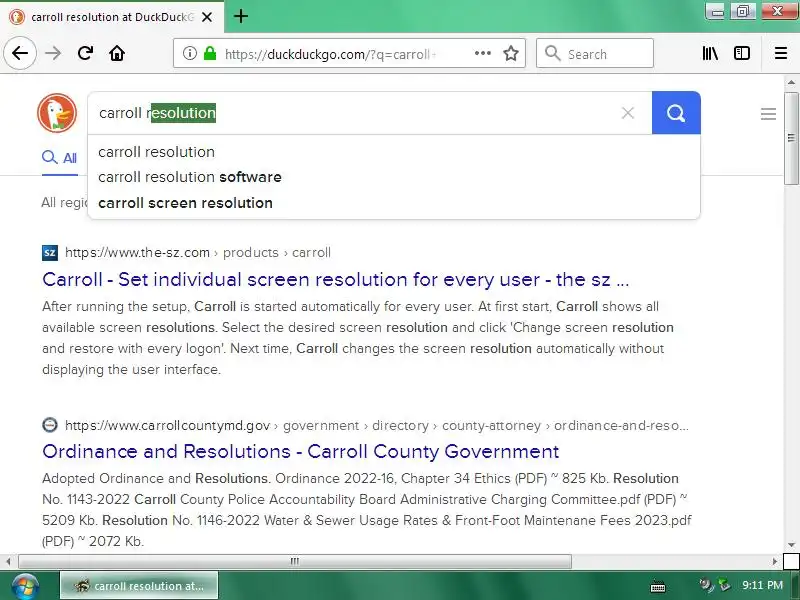
Task: Close the carroll resolution DuckDuckGo tab
Action: [207, 17]
